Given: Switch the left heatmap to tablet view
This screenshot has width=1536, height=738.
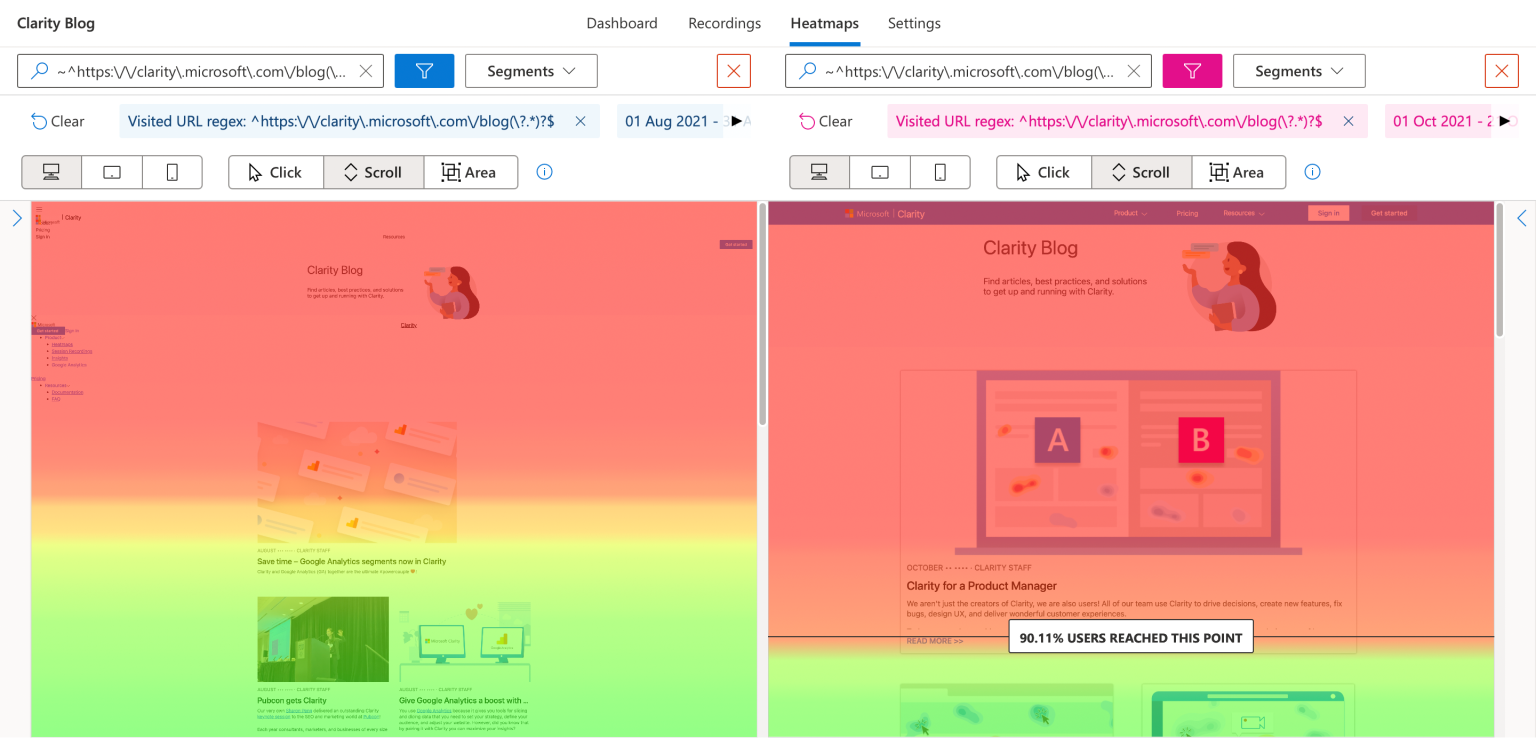Looking at the screenshot, I should [111, 171].
